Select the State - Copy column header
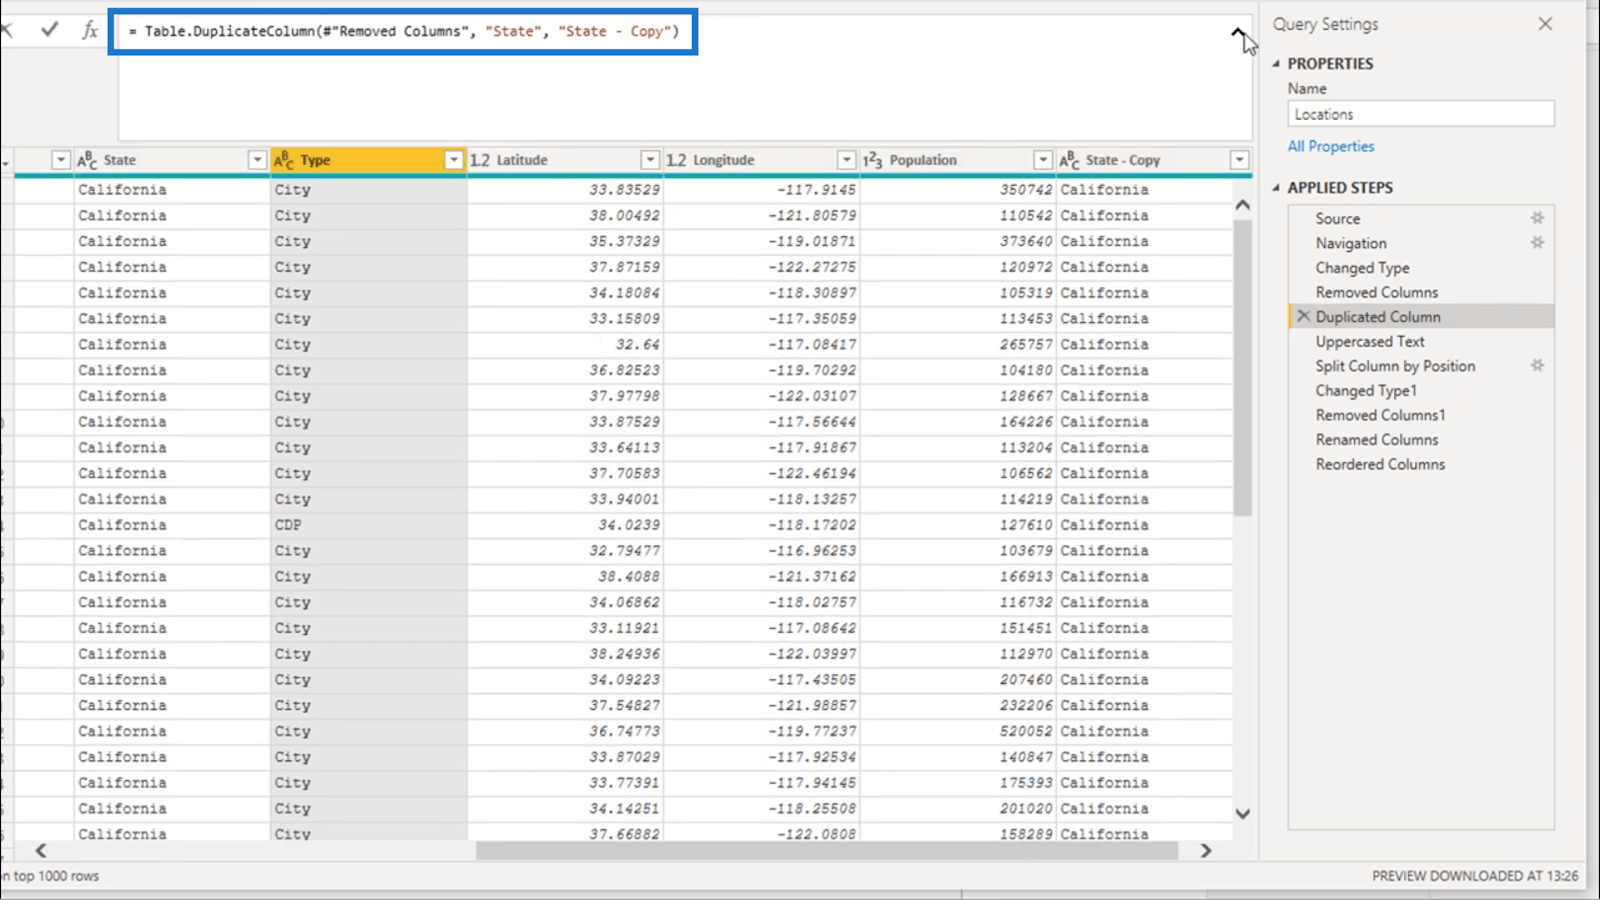Screen dimensions: 1600x900 [x=1154, y=160]
